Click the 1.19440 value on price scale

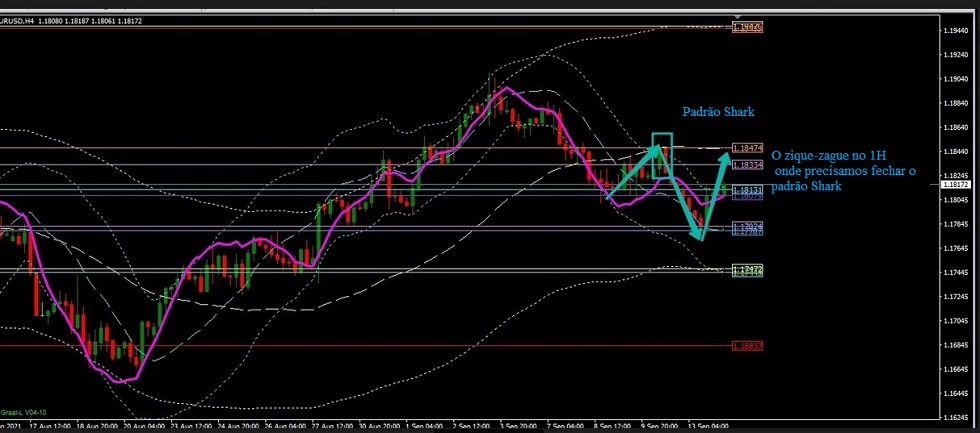click(956, 30)
